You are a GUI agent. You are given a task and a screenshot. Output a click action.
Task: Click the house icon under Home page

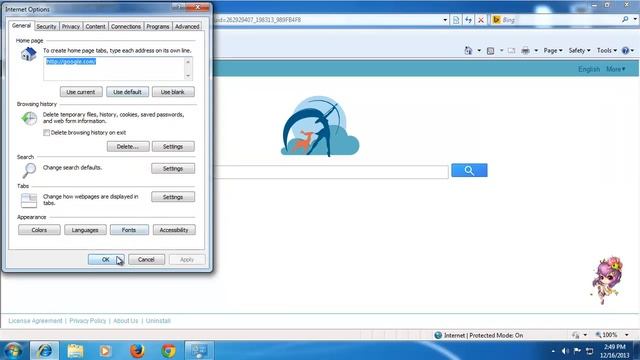pos(29,54)
